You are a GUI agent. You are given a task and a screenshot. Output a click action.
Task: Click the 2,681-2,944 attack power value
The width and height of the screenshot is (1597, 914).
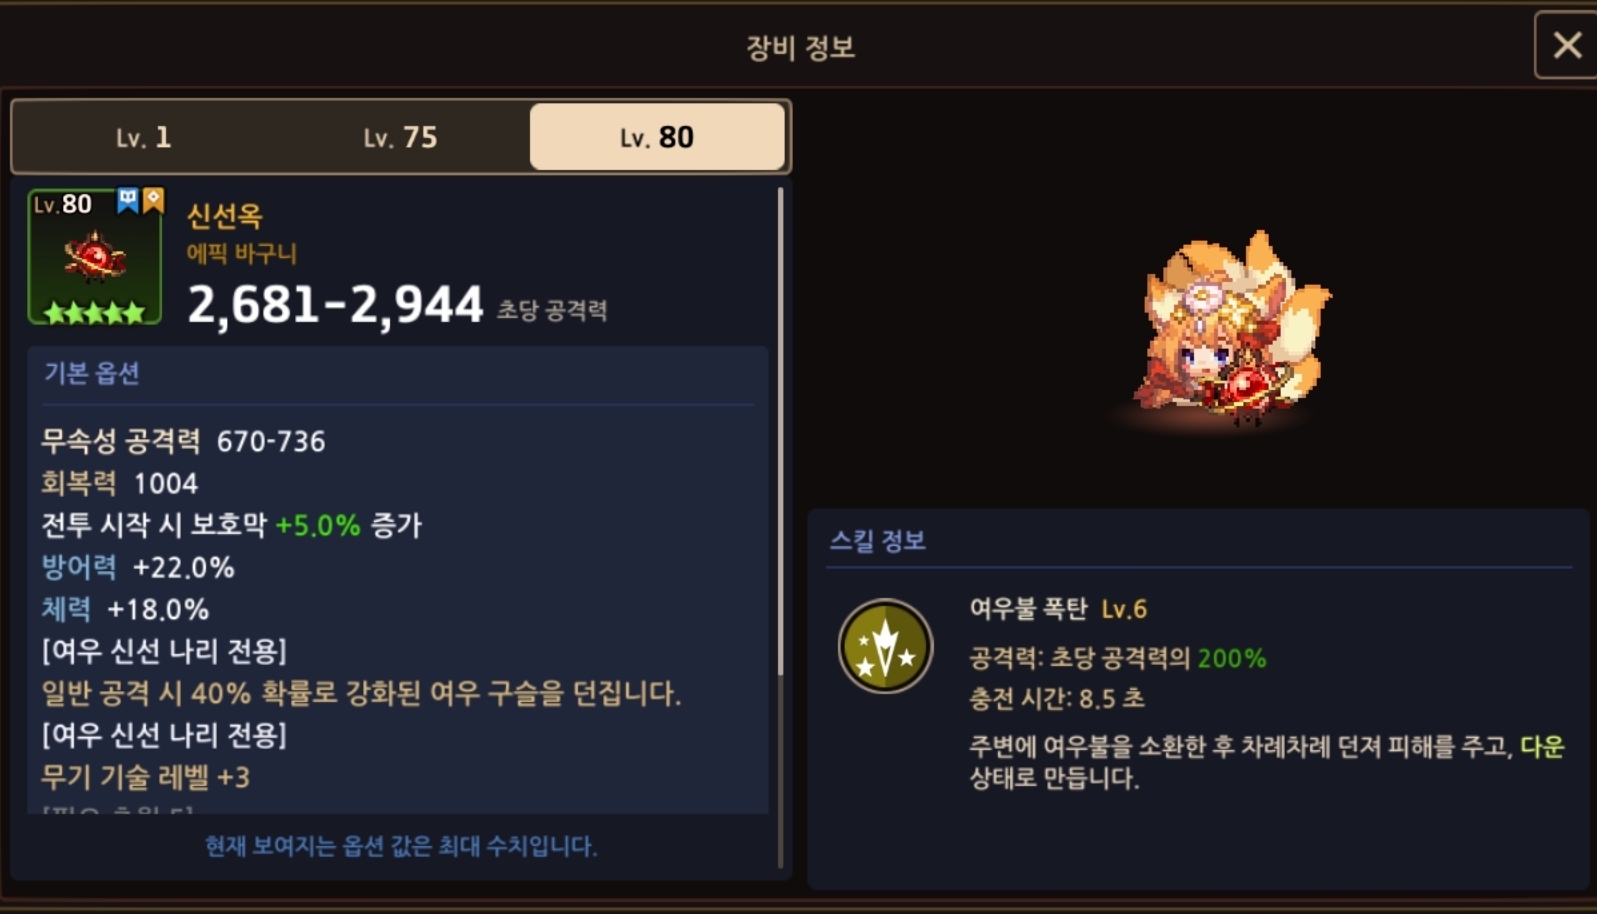[x=336, y=304]
